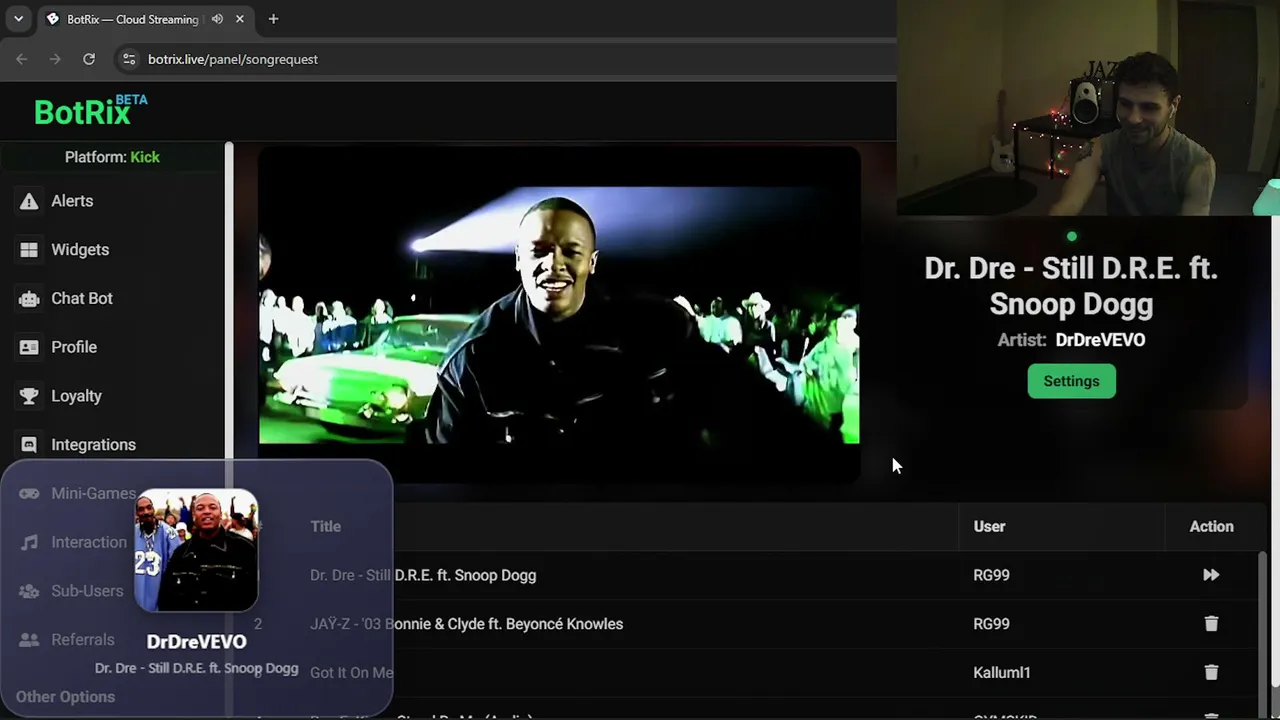Go forward in browser history

pyautogui.click(x=55, y=59)
